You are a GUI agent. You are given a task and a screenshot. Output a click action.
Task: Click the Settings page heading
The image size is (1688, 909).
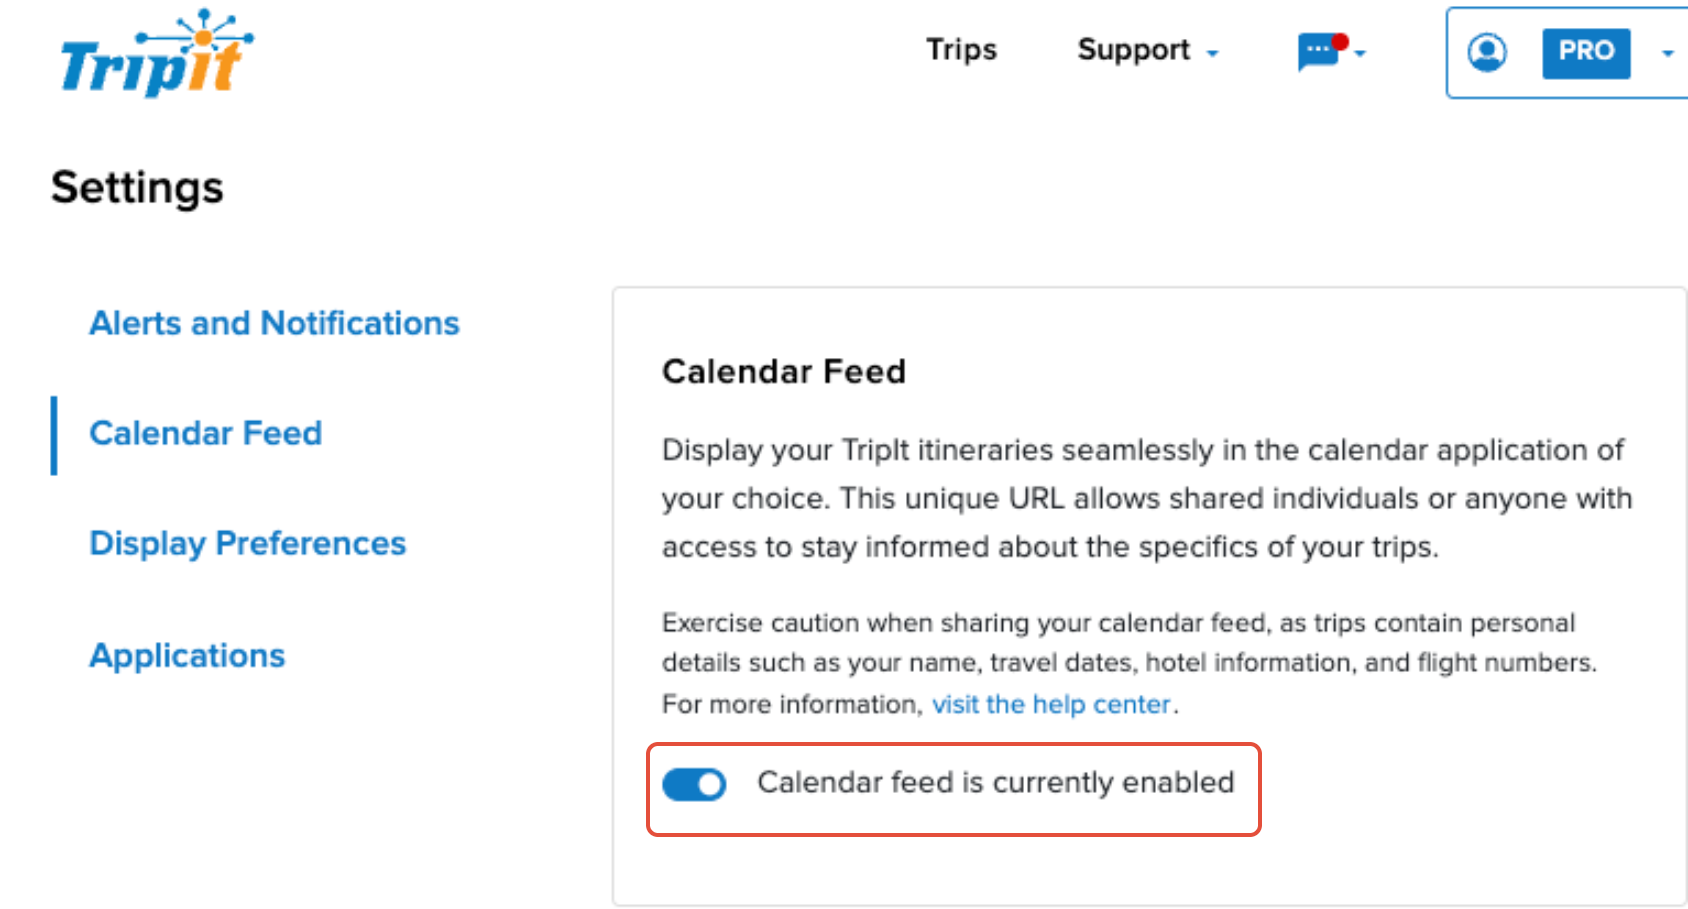click(x=137, y=187)
